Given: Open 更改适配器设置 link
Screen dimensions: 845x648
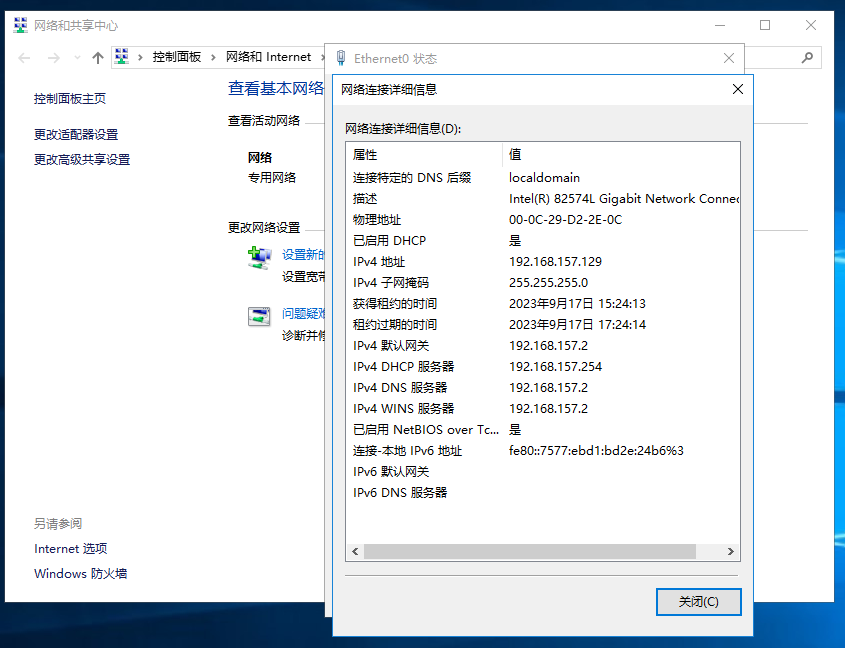Looking at the screenshot, I should pyautogui.click(x=76, y=134).
